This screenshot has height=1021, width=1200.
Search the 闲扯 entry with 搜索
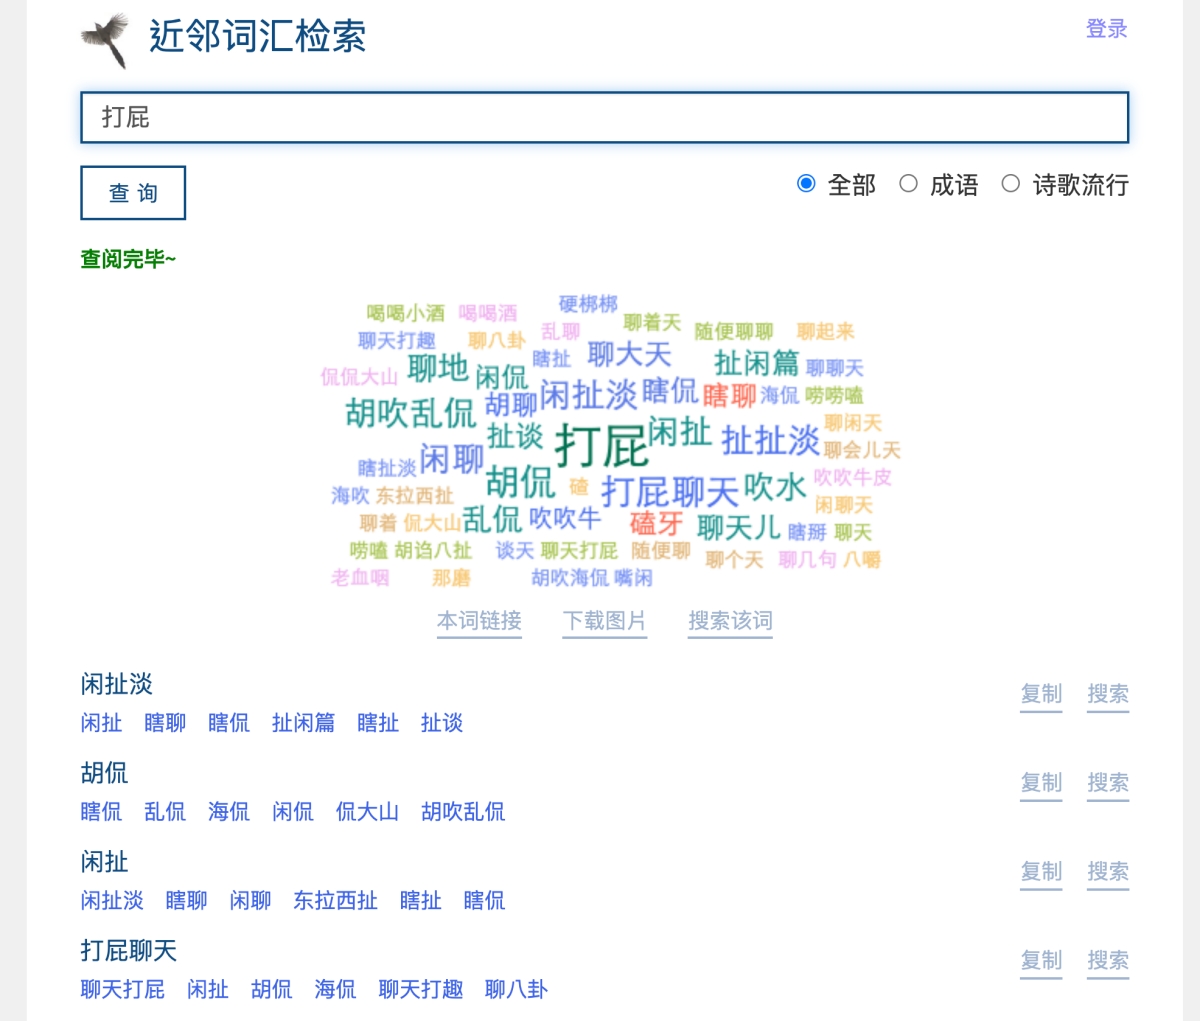pyautogui.click(x=1108, y=872)
